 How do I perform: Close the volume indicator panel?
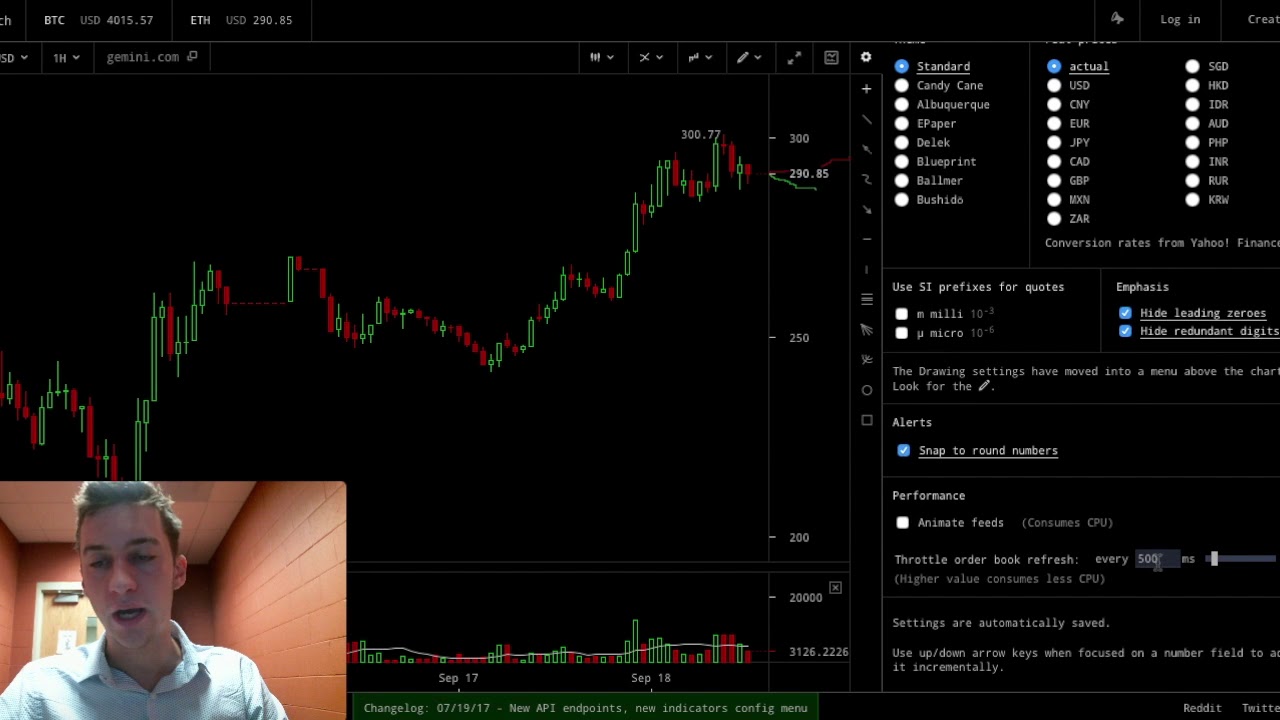(835, 588)
